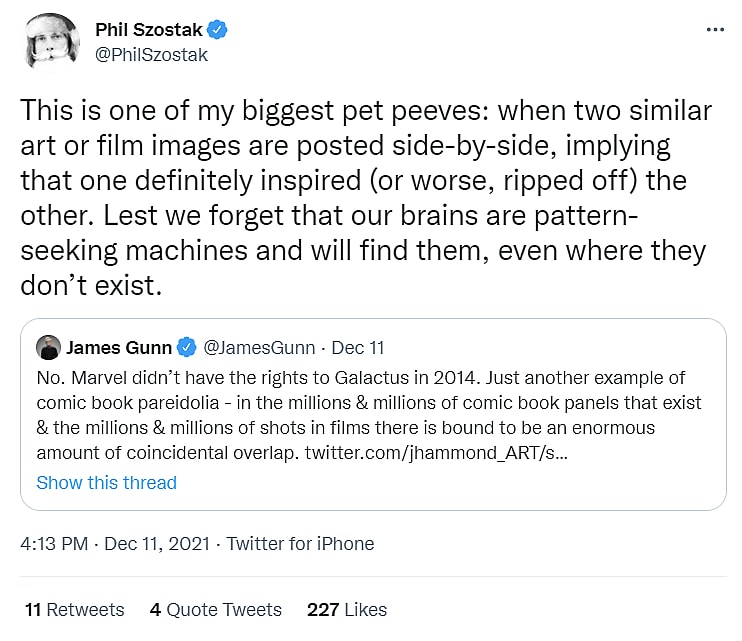Click James Gunn's small avatar in quoted tweet
Image resolution: width=742 pixels, height=641 pixels.
(48, 348)
